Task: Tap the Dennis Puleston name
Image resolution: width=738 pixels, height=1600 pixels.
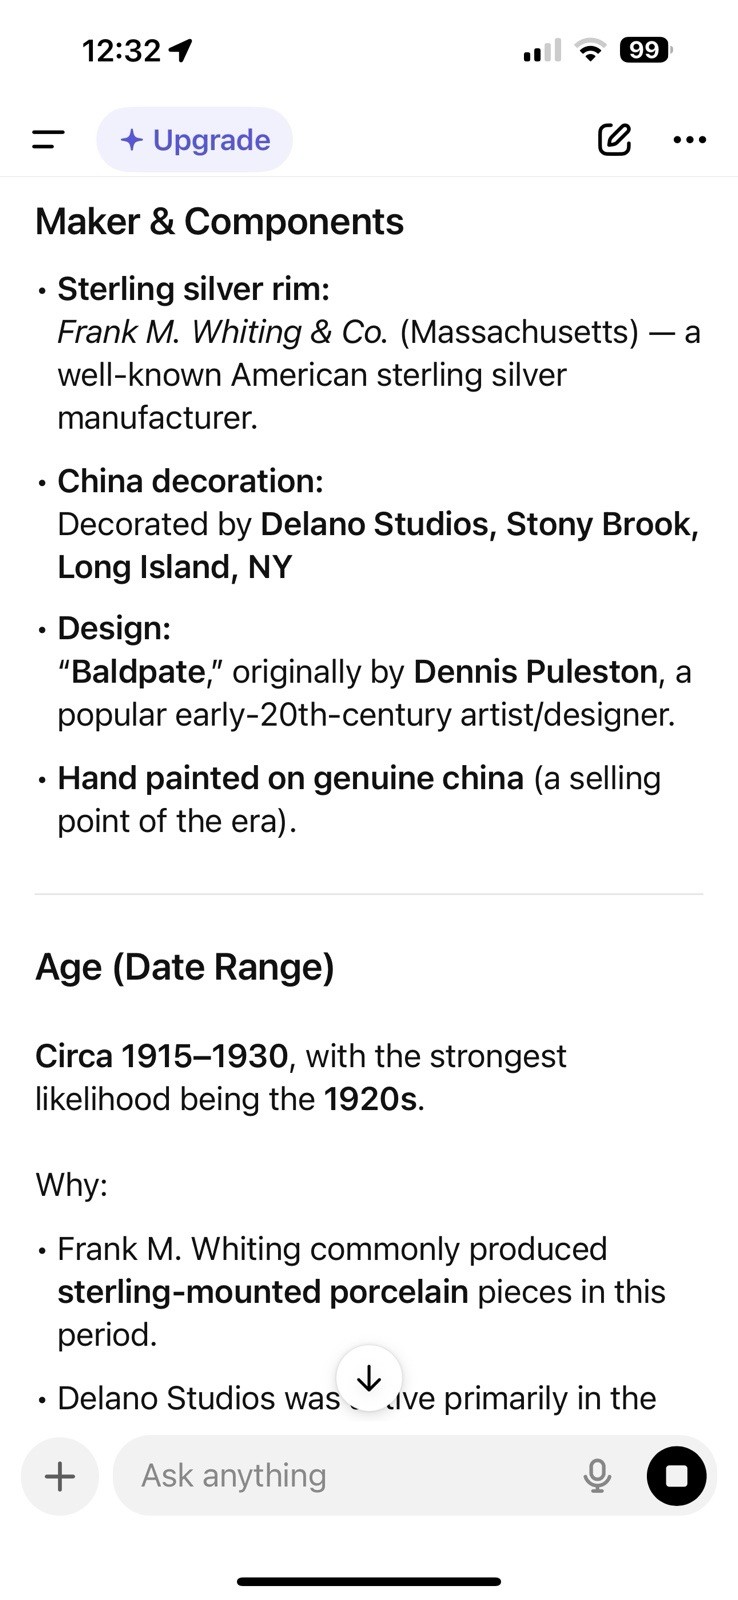Action: 535,672
